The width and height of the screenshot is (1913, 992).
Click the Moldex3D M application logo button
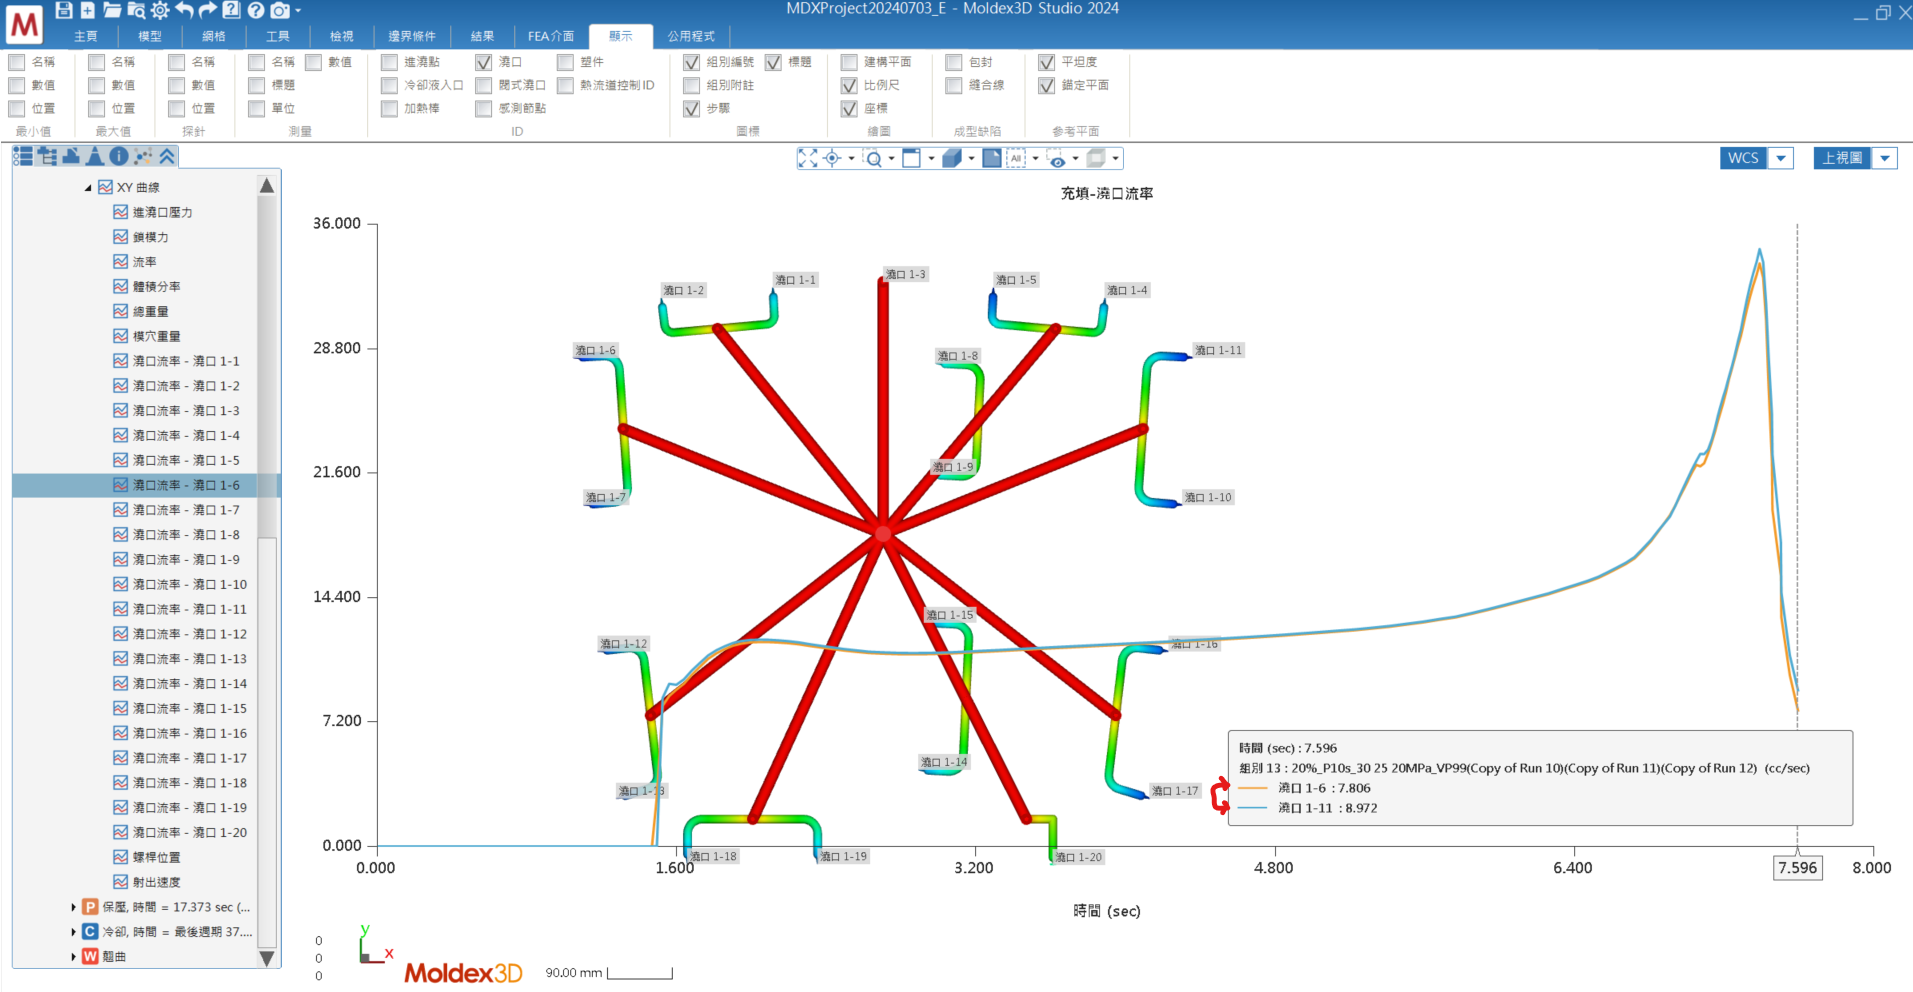[24, 24]
